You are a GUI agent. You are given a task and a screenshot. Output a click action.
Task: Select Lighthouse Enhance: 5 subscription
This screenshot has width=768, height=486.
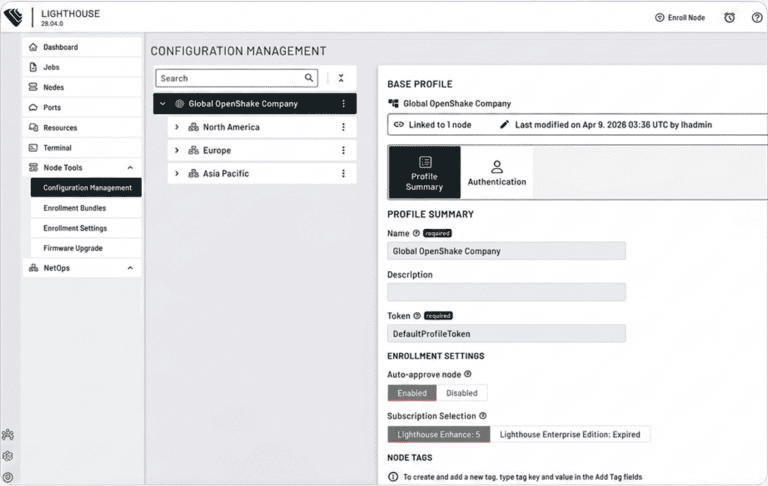pos(439,435)
